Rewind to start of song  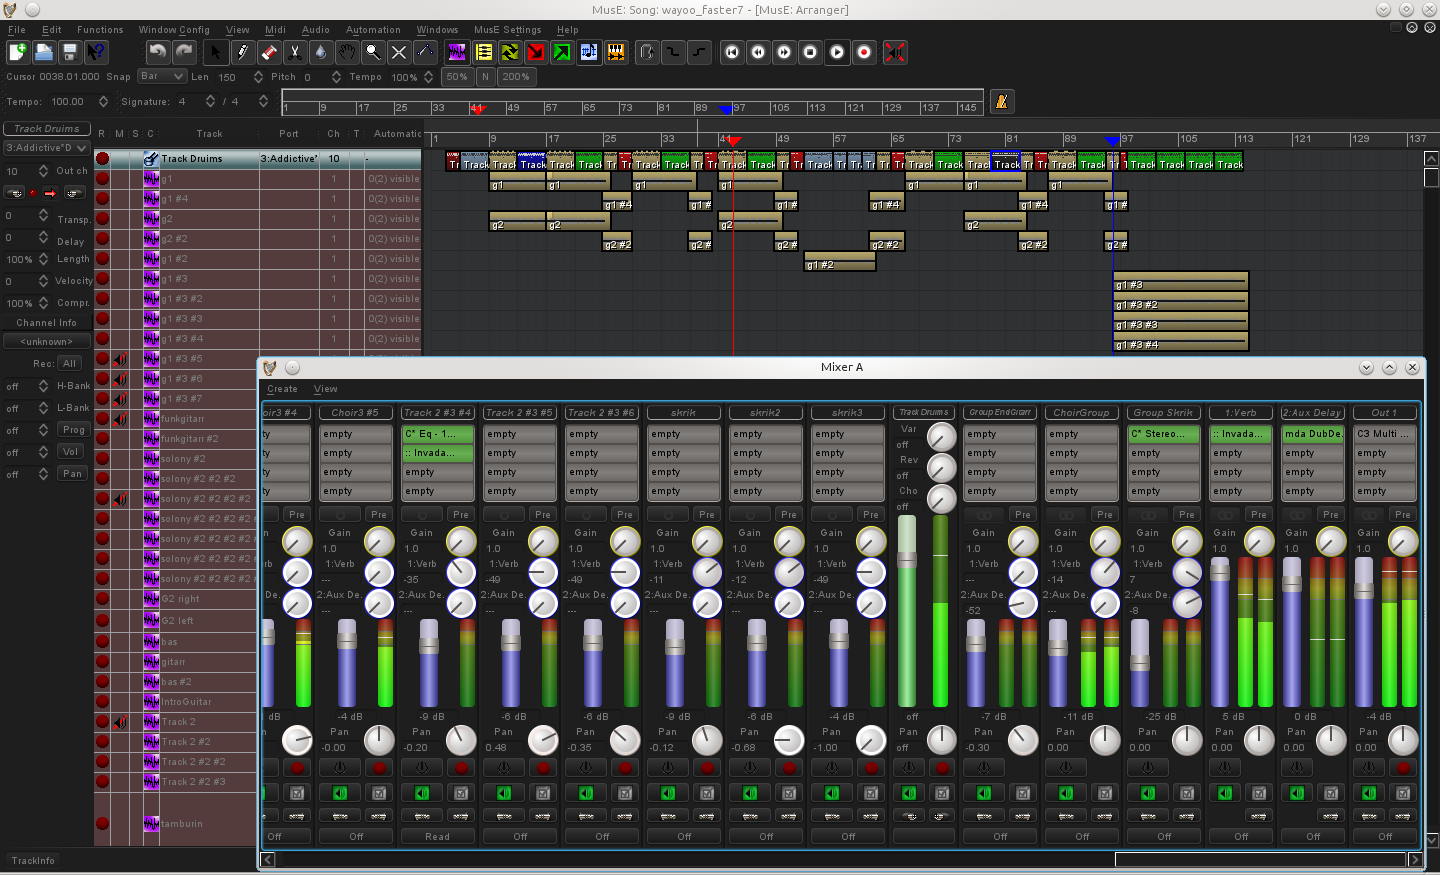click(732, 52)
